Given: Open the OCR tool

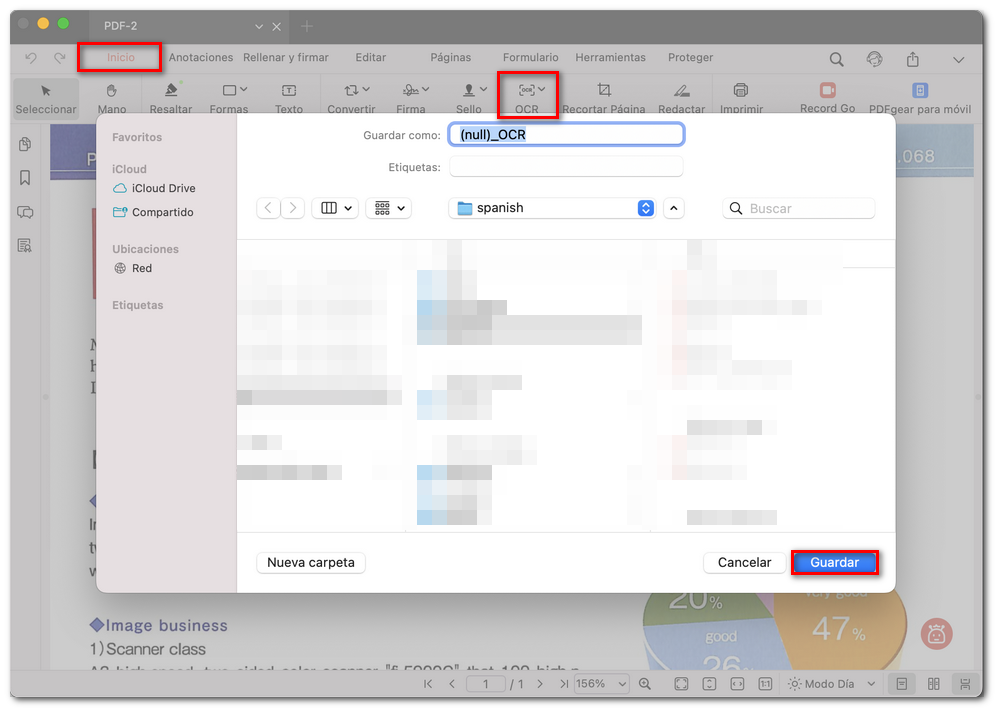Looking at the screenshot, I should pos(528,95).
